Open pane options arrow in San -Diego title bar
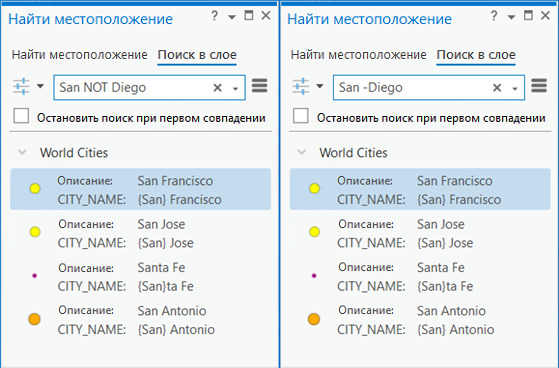This screenshot has width=559, height=368. click(x=511, y=17)
